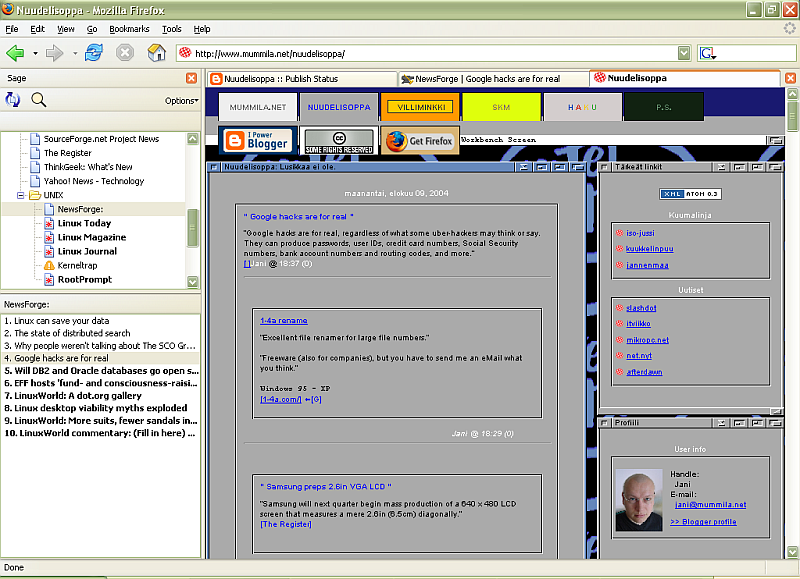Image resolution: width=800 pixels, height=579 pixels.
Task: Open the URL bar history dropdown
Action: click(x=684, y=53)
